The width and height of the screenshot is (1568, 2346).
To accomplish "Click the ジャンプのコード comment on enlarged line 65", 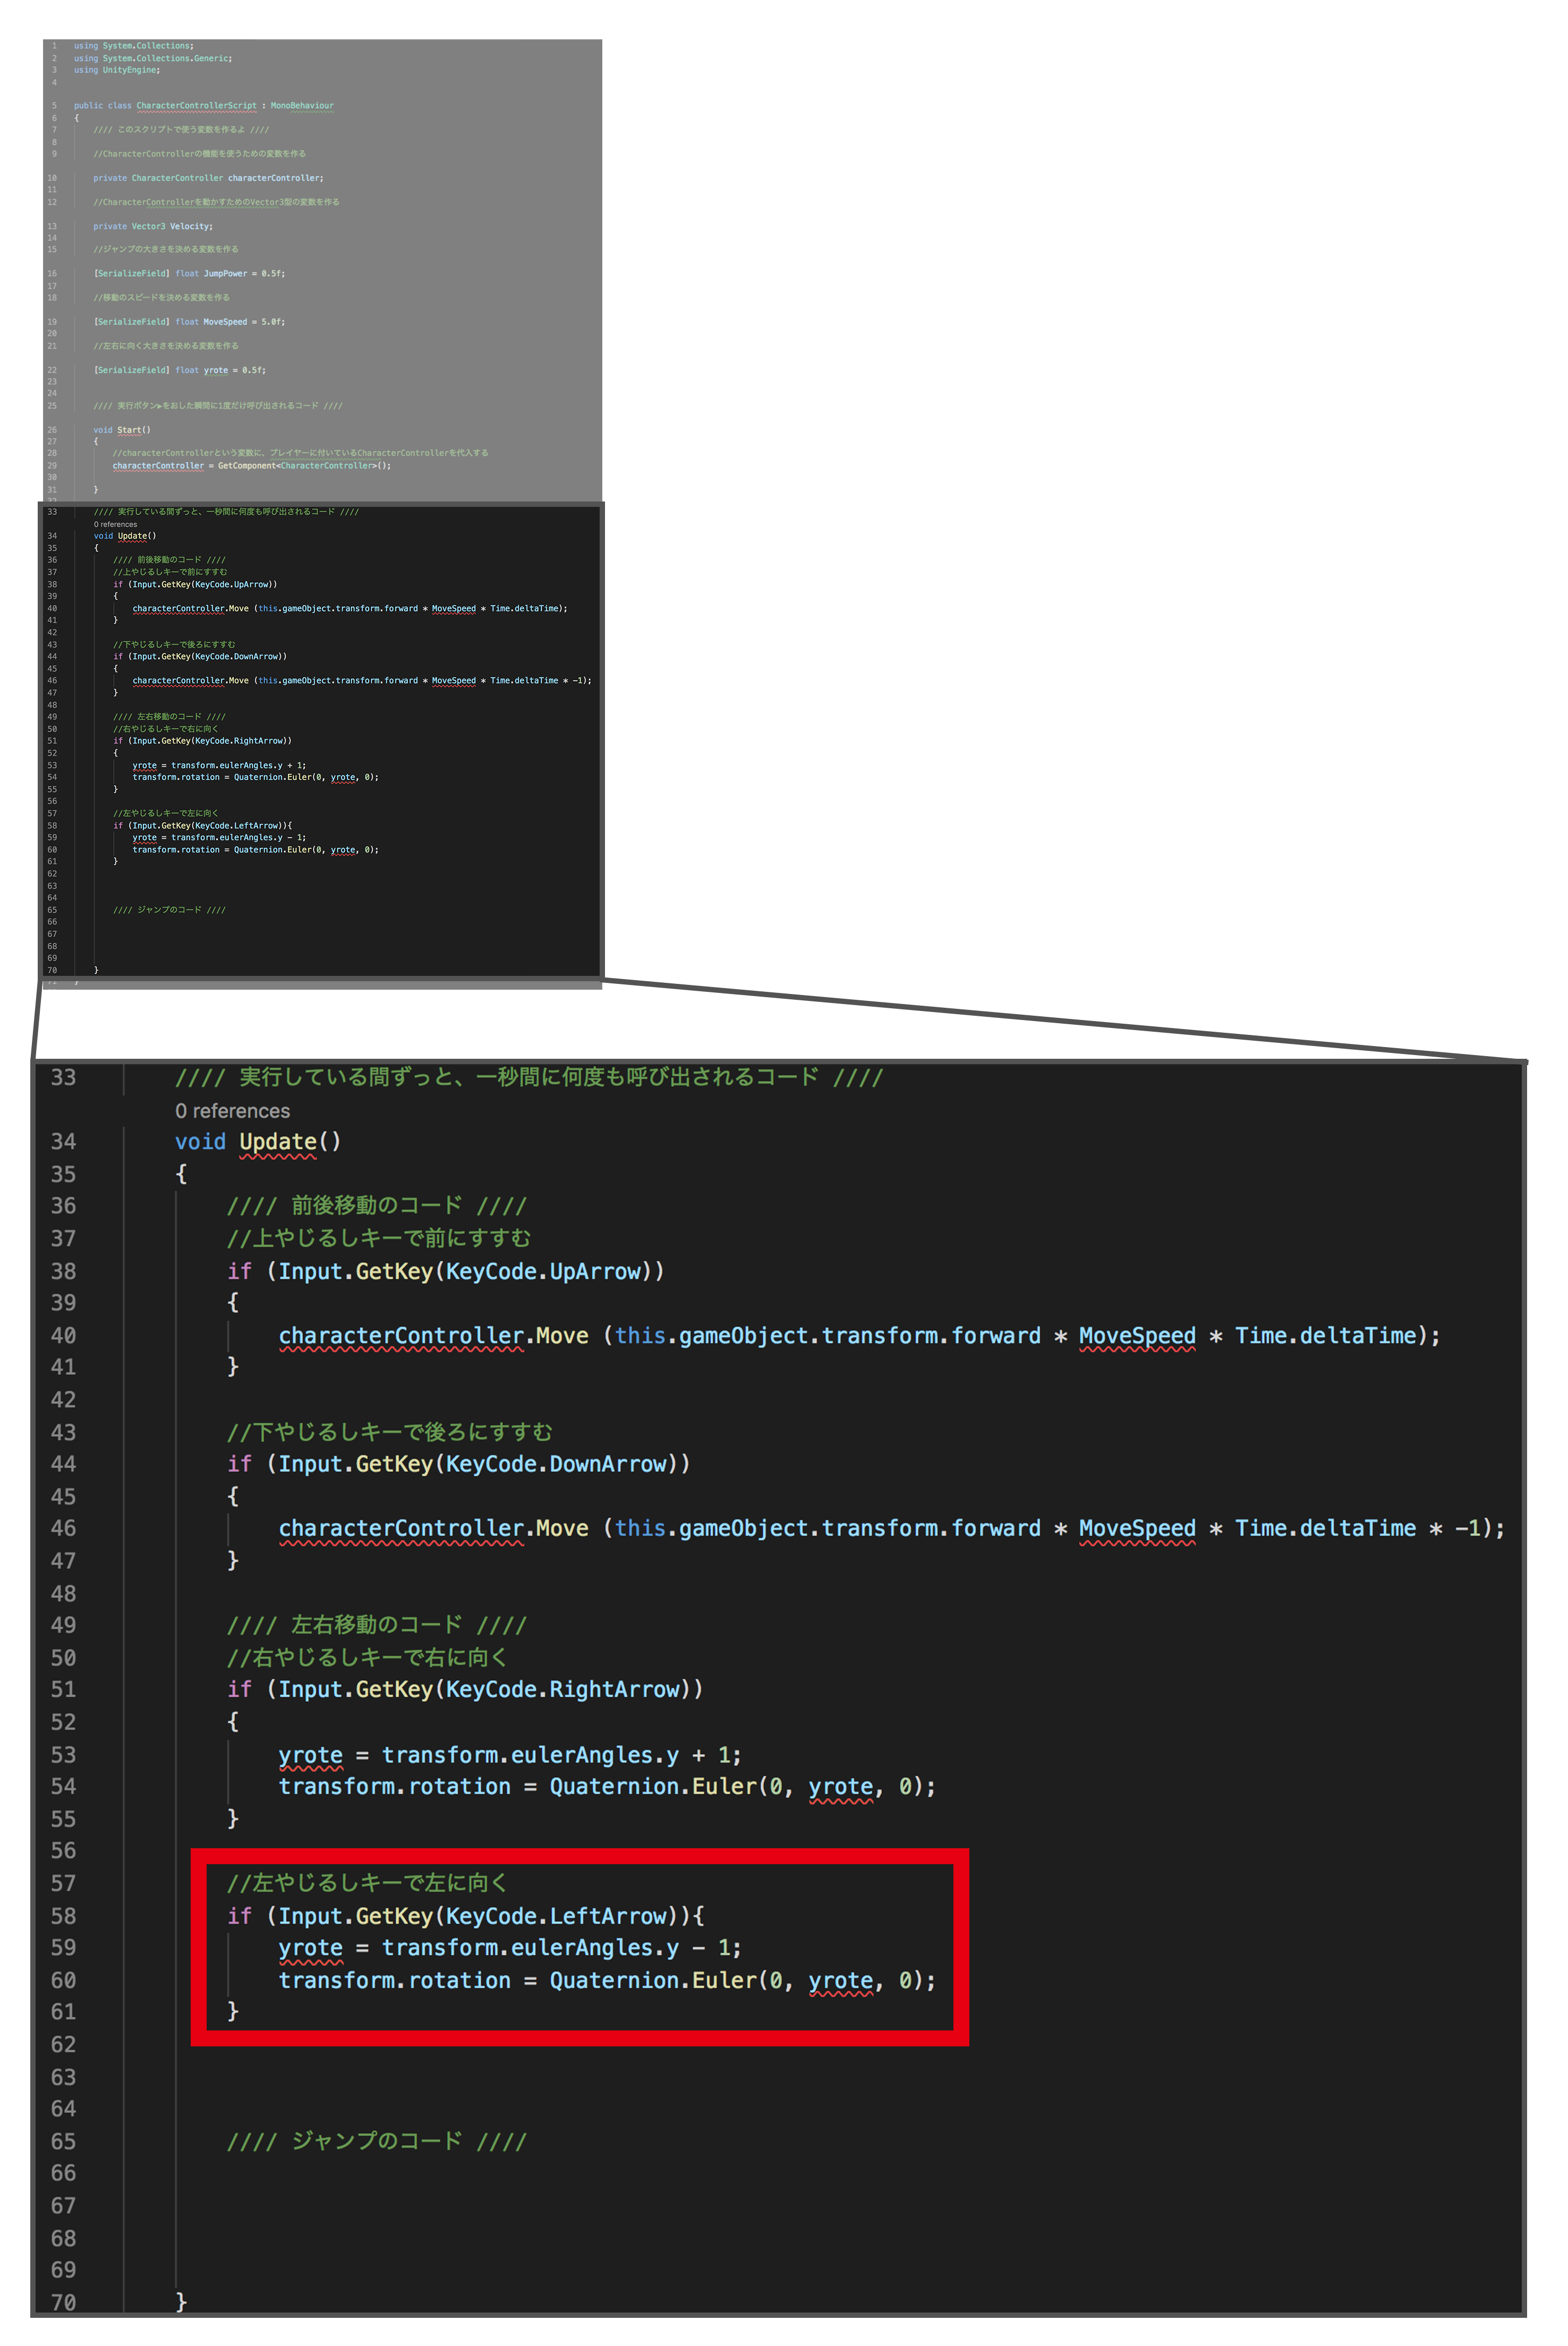I will click(376, 2141).
